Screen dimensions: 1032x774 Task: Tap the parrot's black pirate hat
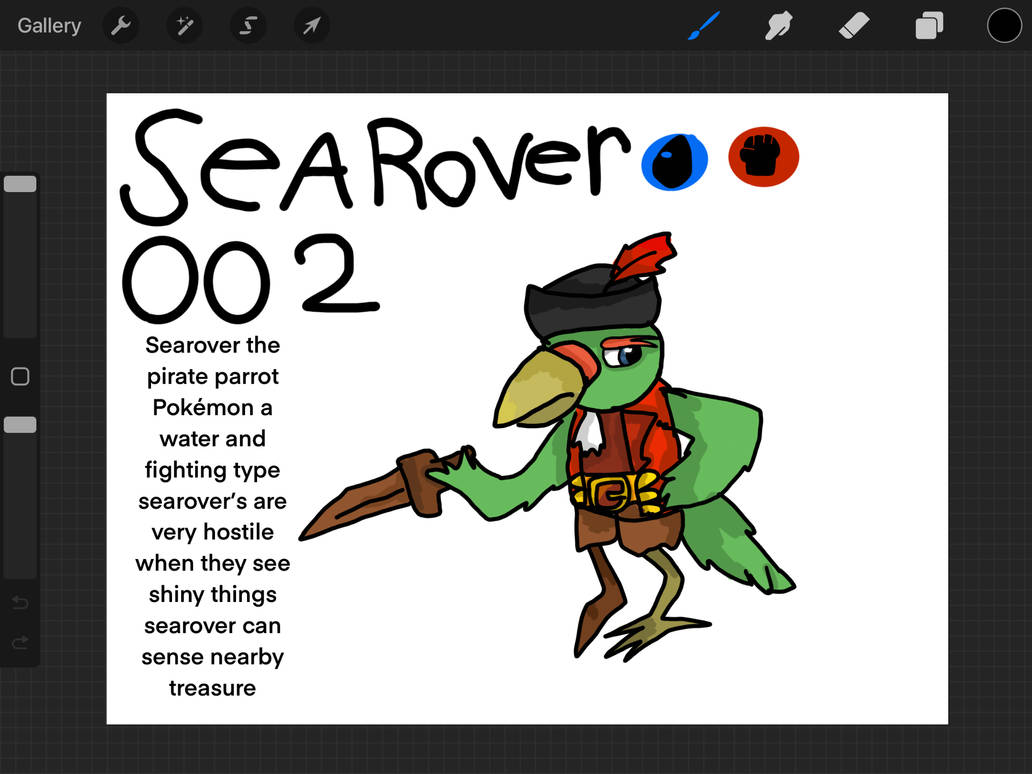(x=592, y=303)
